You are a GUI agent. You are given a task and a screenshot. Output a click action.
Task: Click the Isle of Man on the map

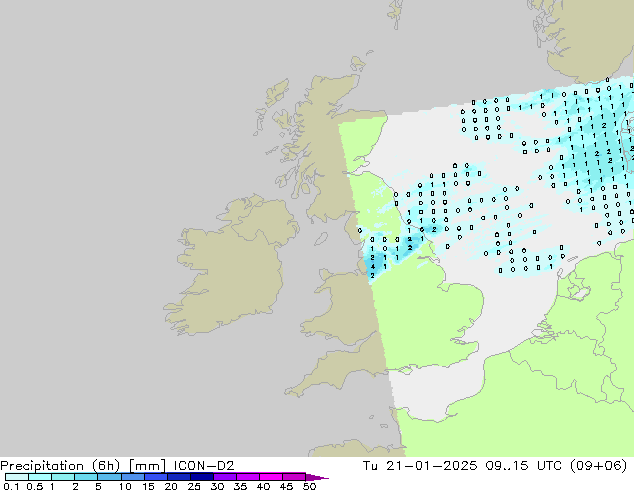click(x=321, y=239)
